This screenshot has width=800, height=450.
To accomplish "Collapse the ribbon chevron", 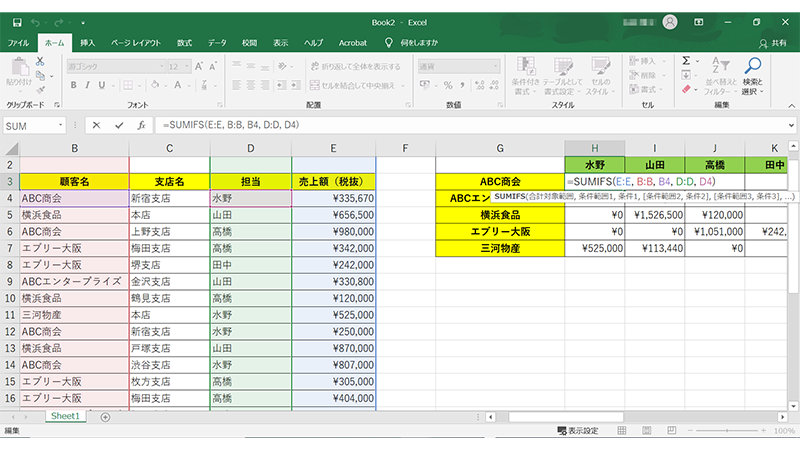I will 791,106.
